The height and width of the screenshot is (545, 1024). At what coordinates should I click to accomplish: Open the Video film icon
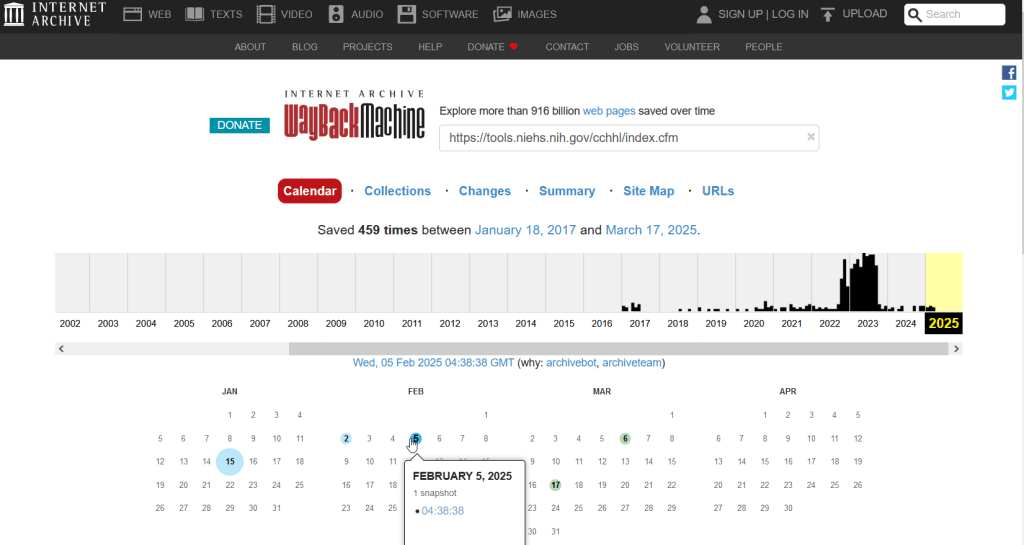coord(266,15)
